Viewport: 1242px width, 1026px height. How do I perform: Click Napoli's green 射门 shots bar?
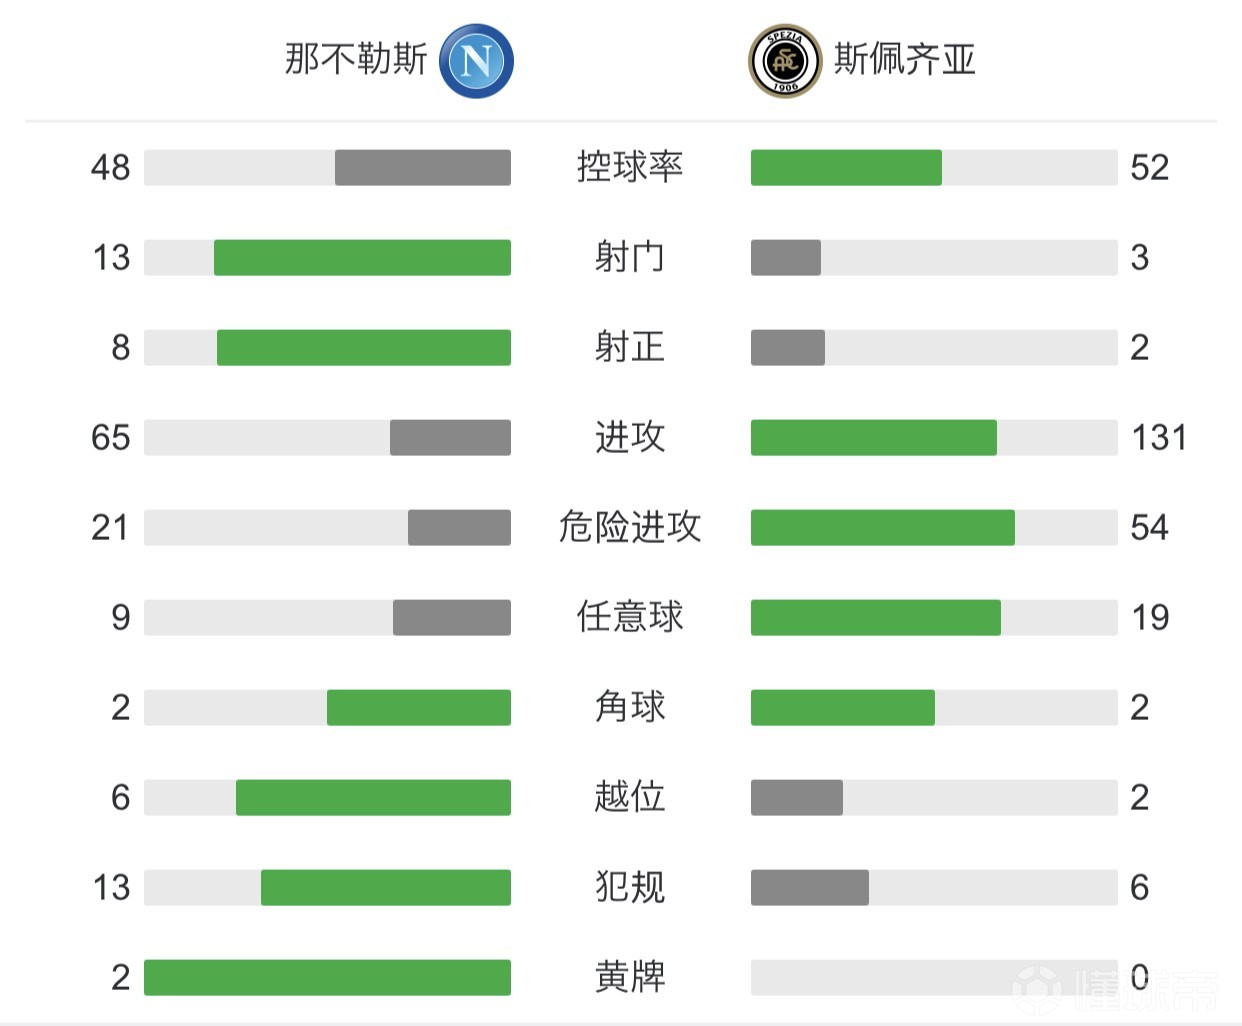[x=362, y=257]
